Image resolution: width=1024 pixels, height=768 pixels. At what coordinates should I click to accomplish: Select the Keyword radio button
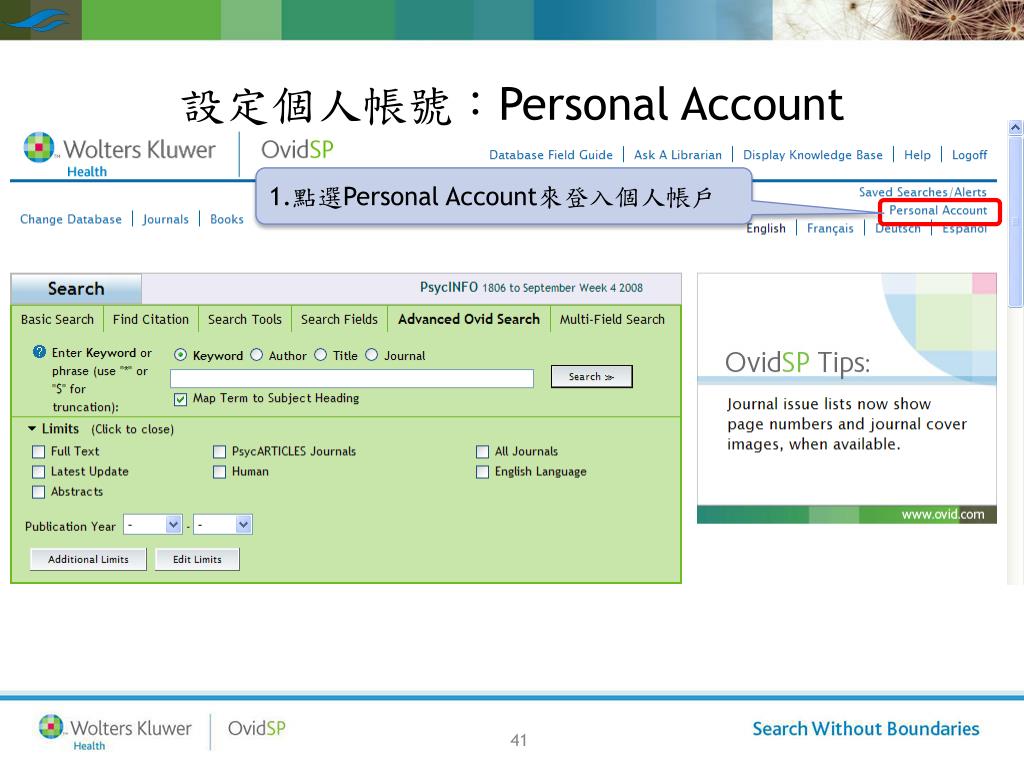click(180, 355)
